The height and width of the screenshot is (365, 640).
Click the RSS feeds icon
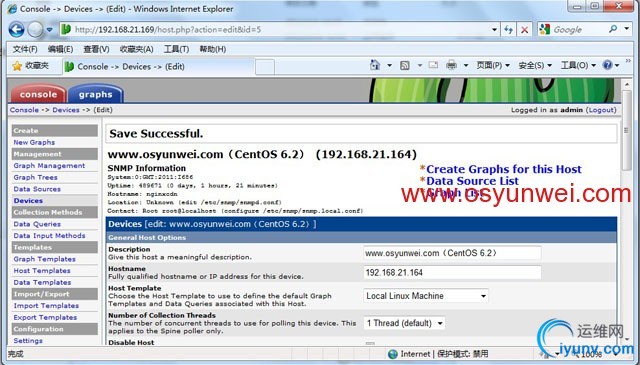tap(404, 65)
